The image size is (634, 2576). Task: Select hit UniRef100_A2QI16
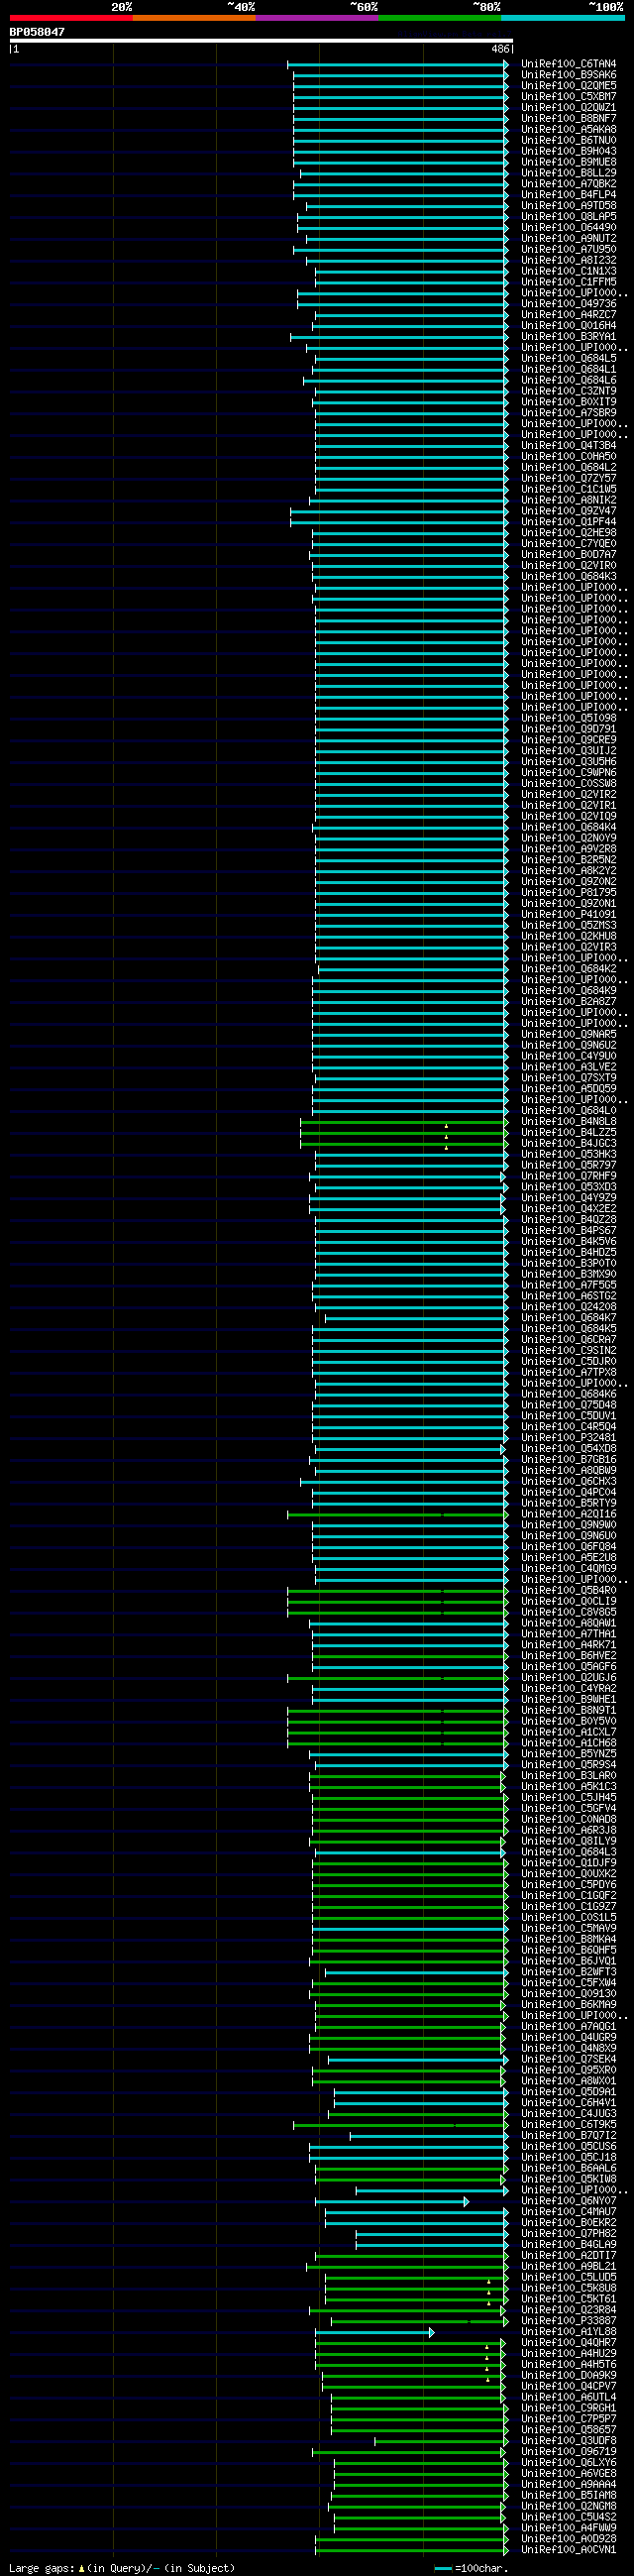tap(569, 1514)
